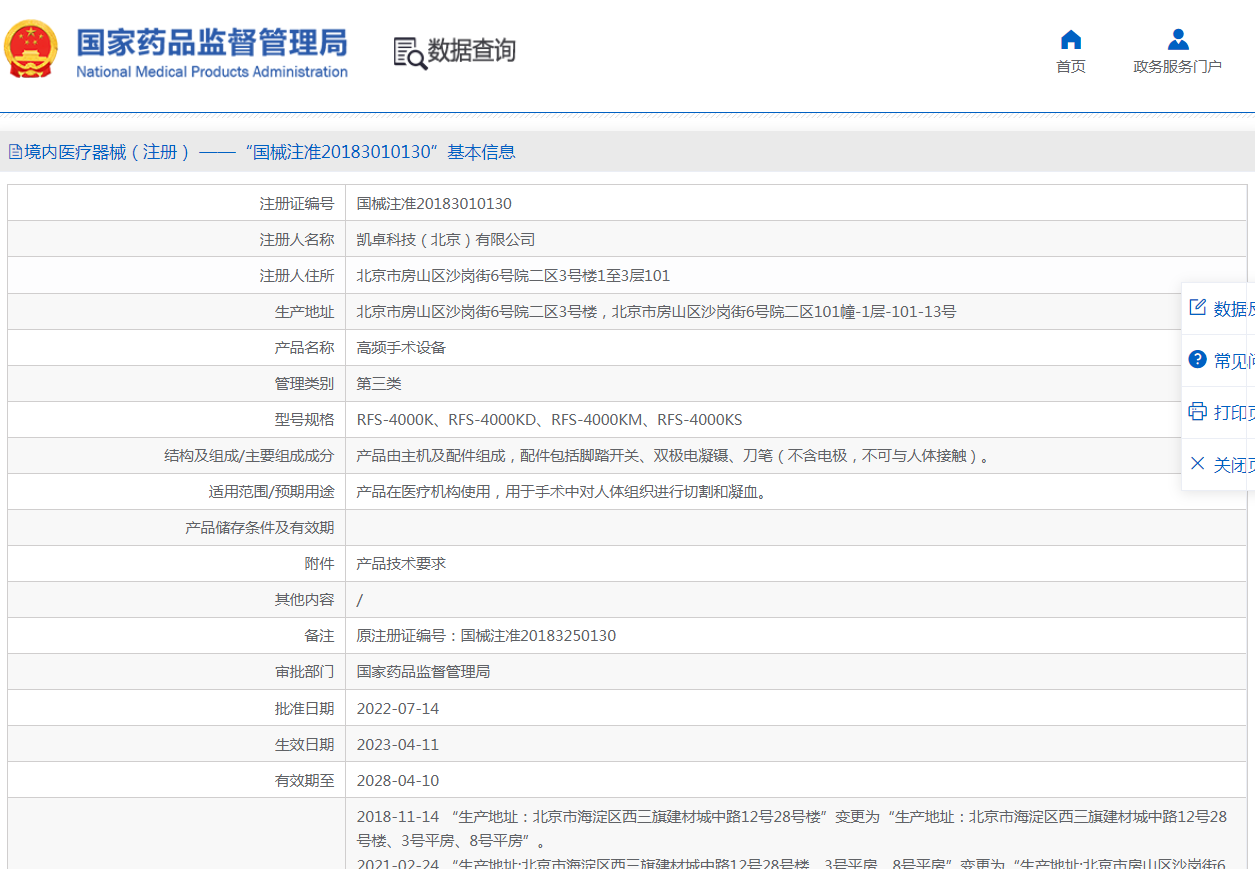The image size is (1255, 869).
Task: Click the 首页 home icon
Action: [1071, 40]
